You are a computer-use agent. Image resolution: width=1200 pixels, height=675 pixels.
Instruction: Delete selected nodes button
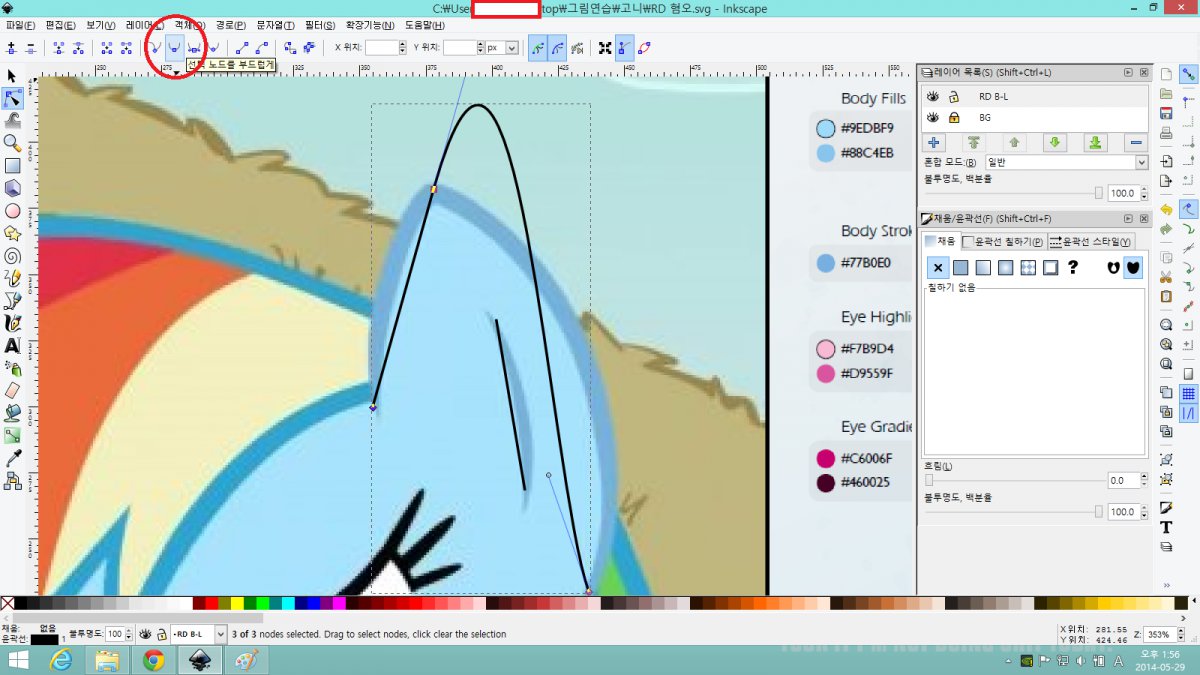point(32,47)
